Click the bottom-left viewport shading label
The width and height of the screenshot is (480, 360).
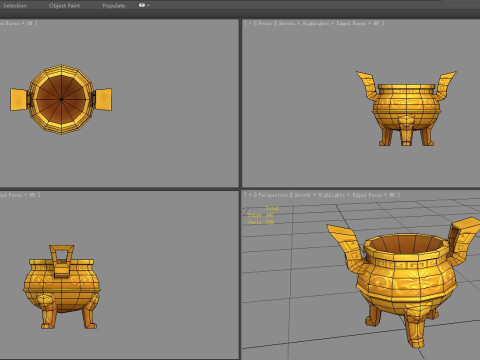click(20, 195)
